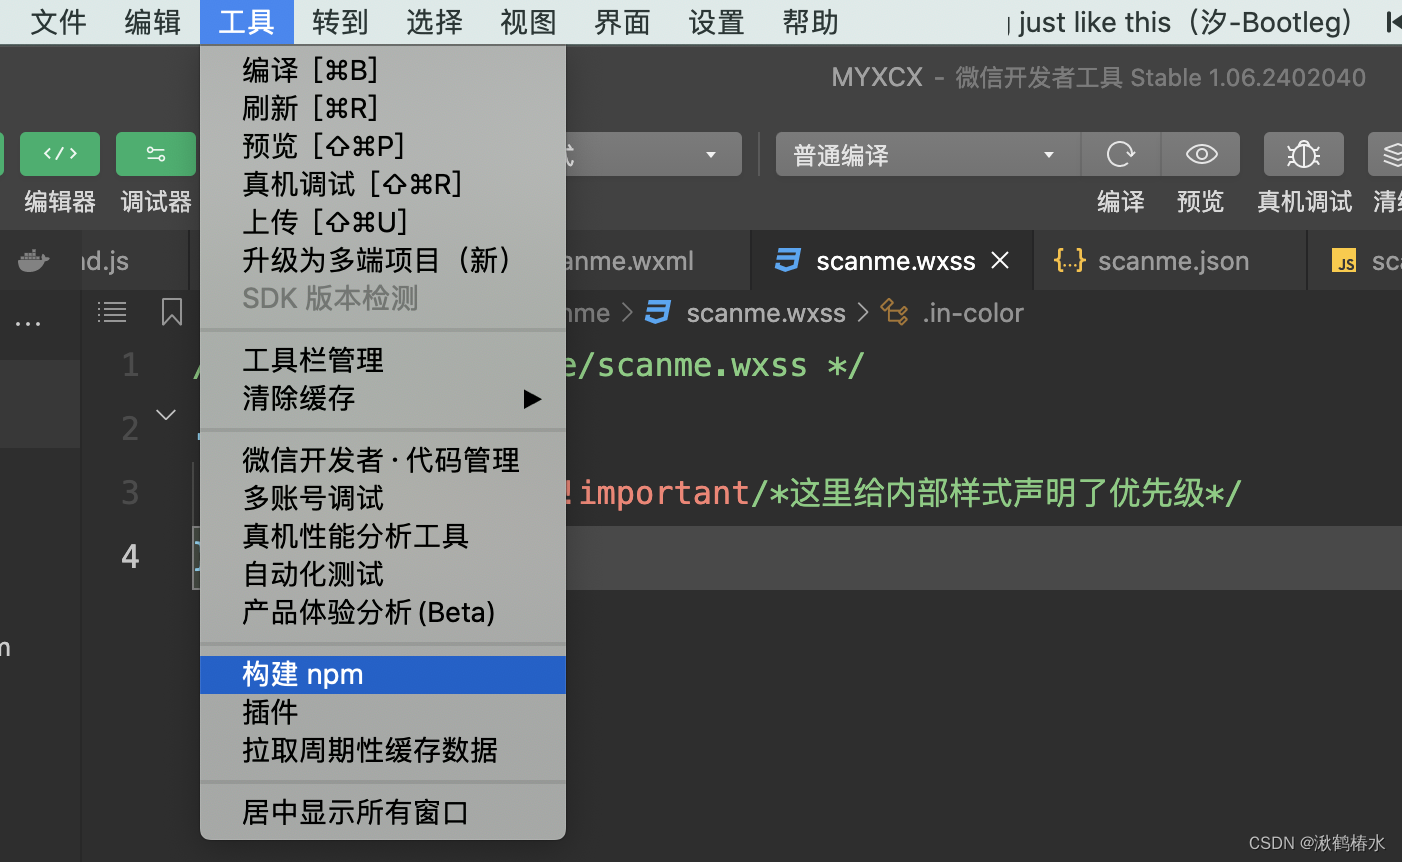This screenshot has width=1402, height=862.
Task: Select 插件 menu item
Action: point(383,713)
